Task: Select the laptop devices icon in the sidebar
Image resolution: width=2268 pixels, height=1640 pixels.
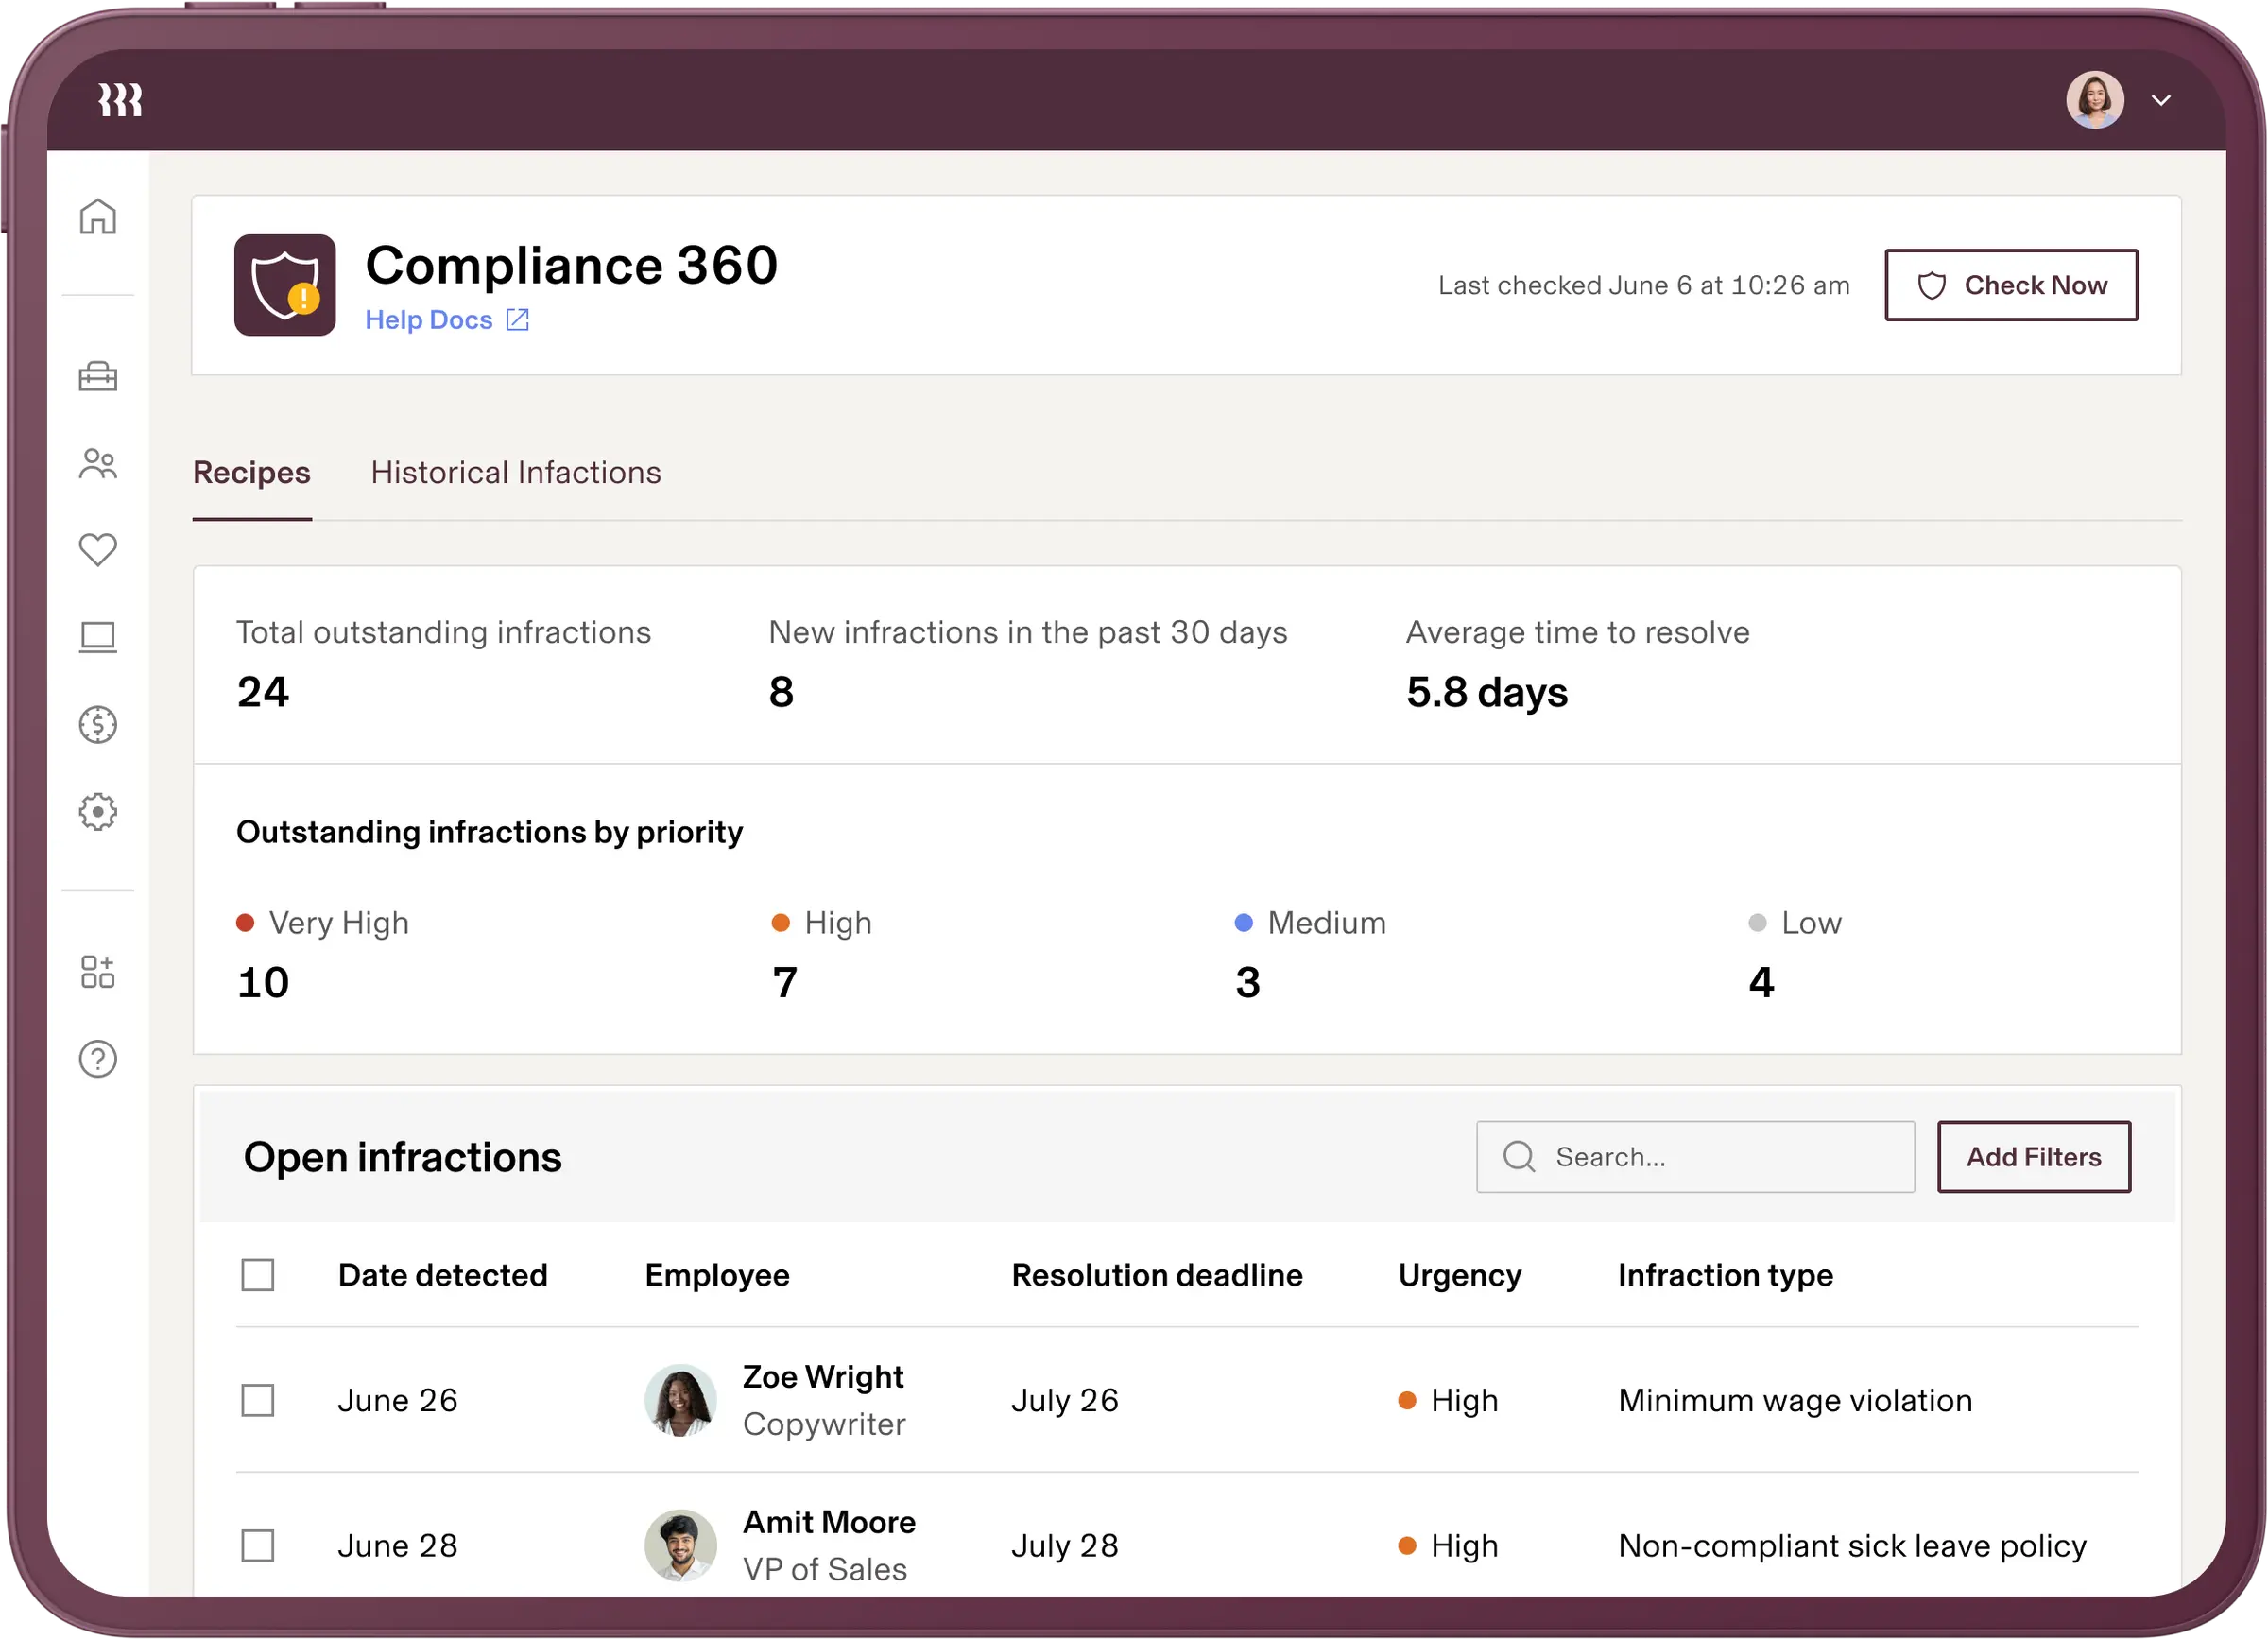Action: [98, 637]
